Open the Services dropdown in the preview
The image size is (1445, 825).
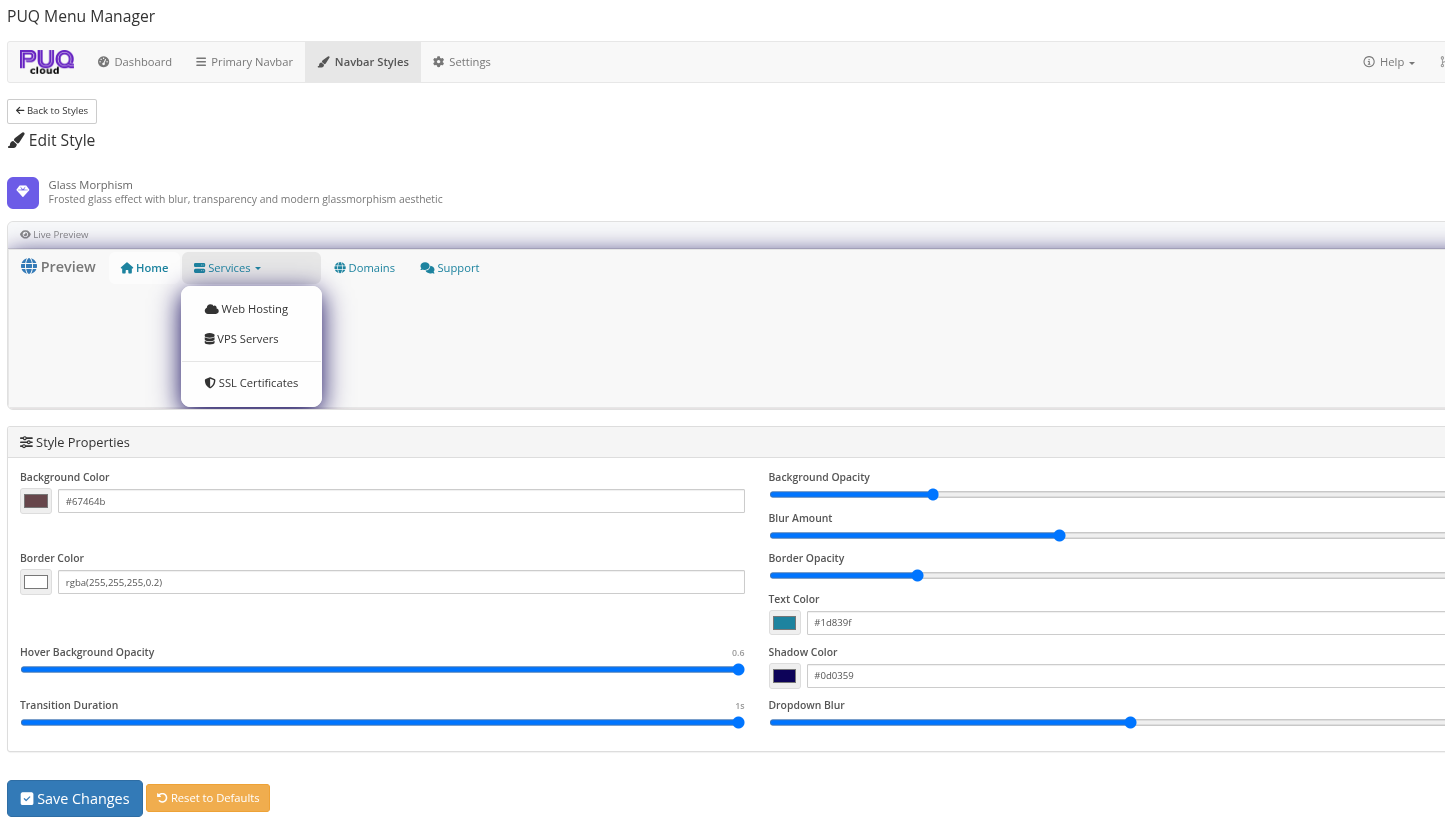point(226,267)
